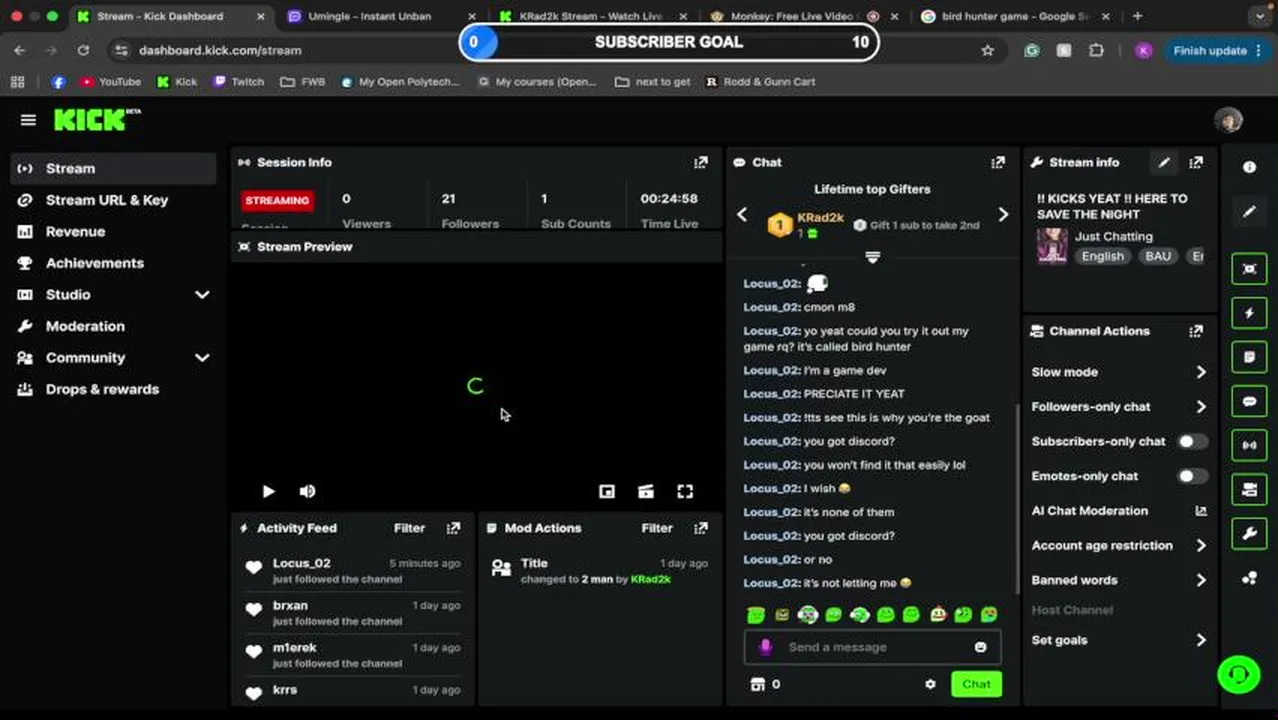Image resolution: width=1278 pixels, height=720 pixels.
Task: Show next top gifter with right arrow
Action: click(x=1003, y=215)
